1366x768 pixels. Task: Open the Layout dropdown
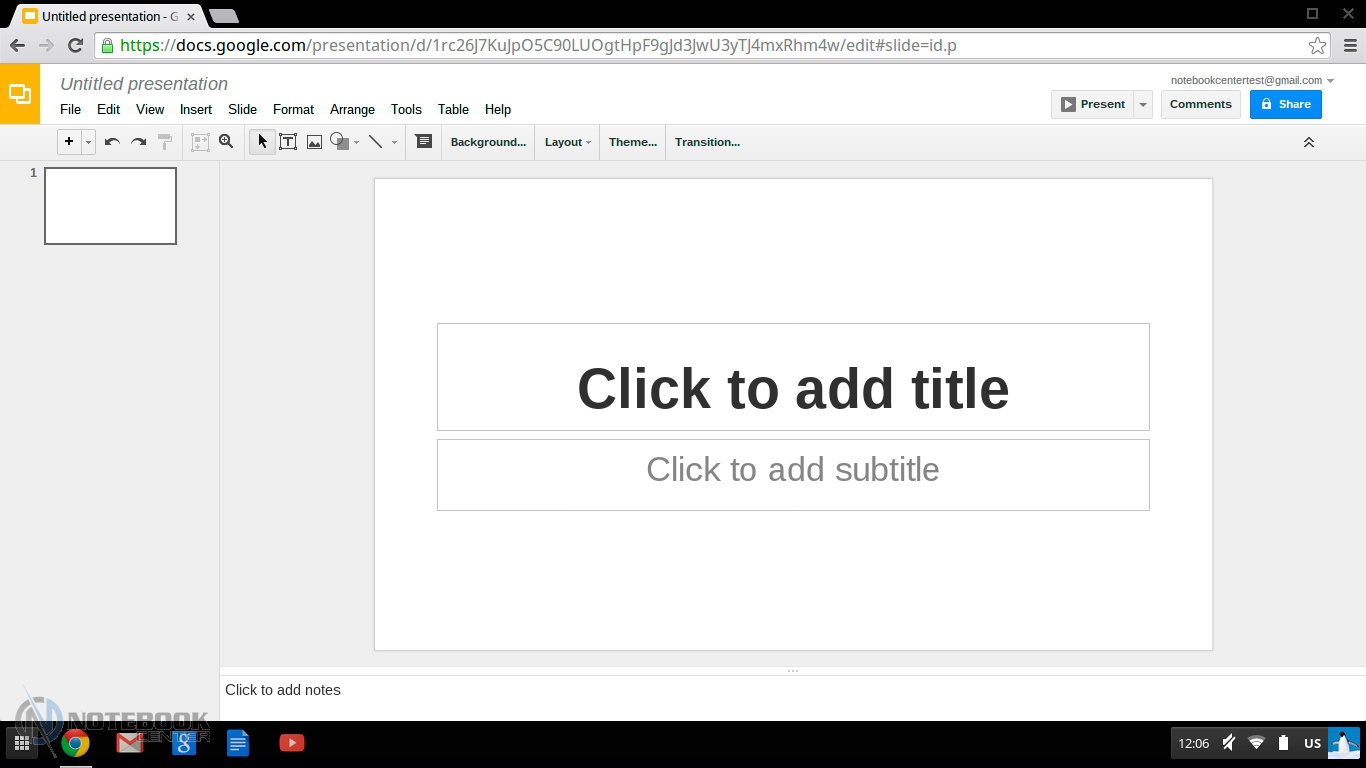pos(567,142)
